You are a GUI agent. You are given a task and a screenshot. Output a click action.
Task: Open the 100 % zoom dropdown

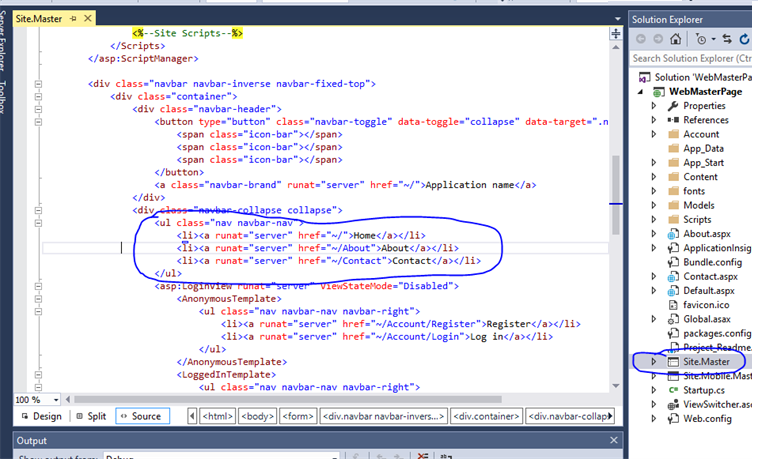[x=56, y=400]
